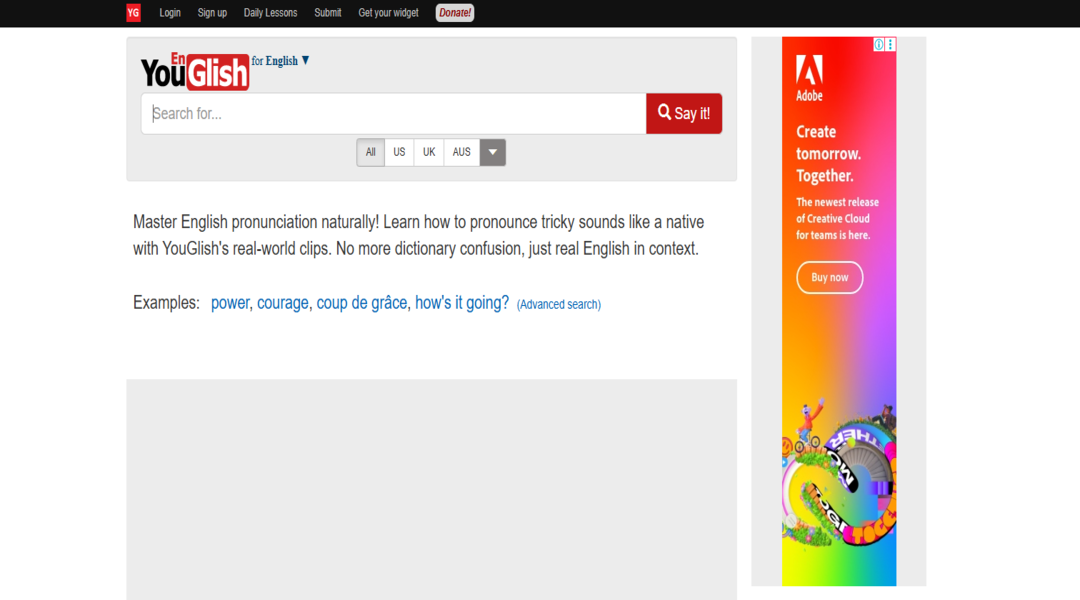Try the example 'coup de grâce'

(362, 303)
